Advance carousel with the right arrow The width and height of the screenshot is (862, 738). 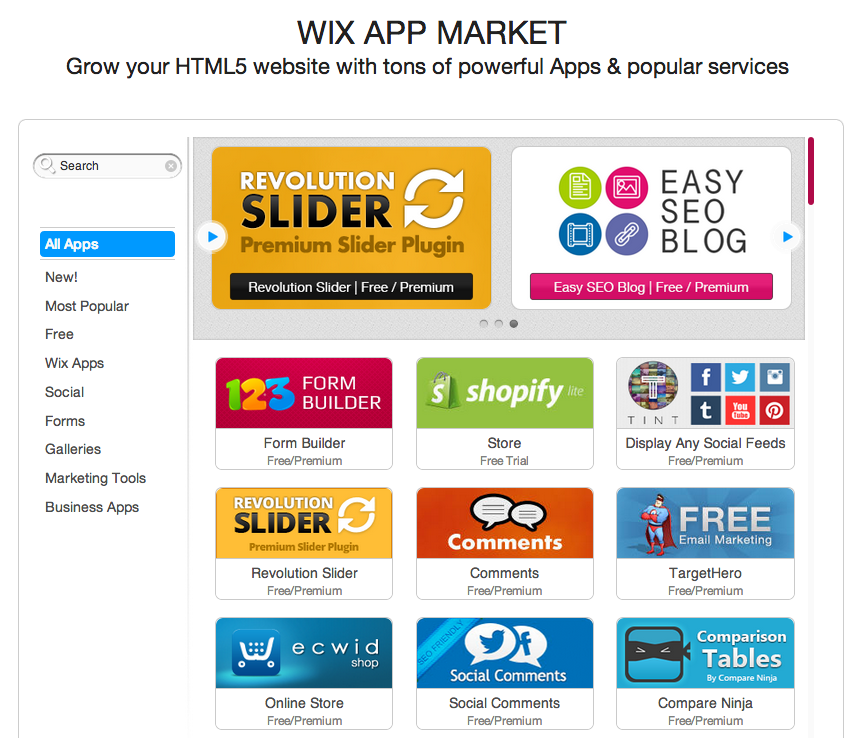pos(788,236)
